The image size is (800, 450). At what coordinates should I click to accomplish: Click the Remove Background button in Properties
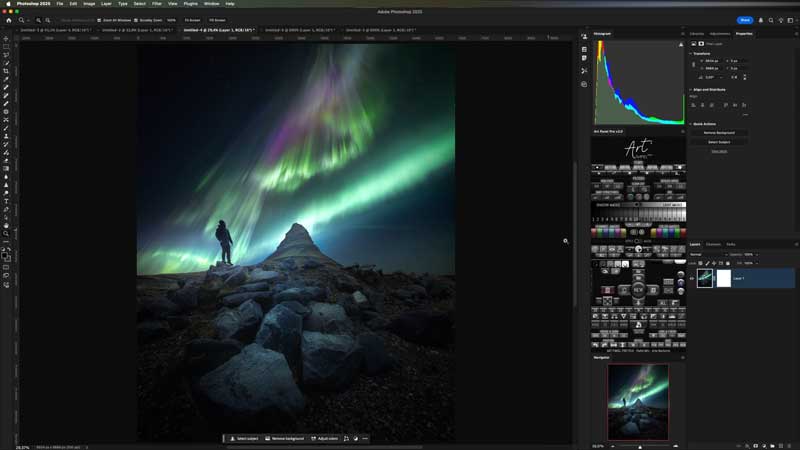coord(718,133)
